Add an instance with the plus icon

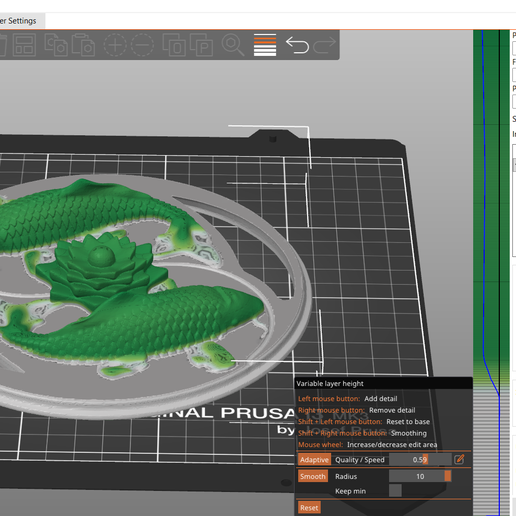tap(115, 45)
